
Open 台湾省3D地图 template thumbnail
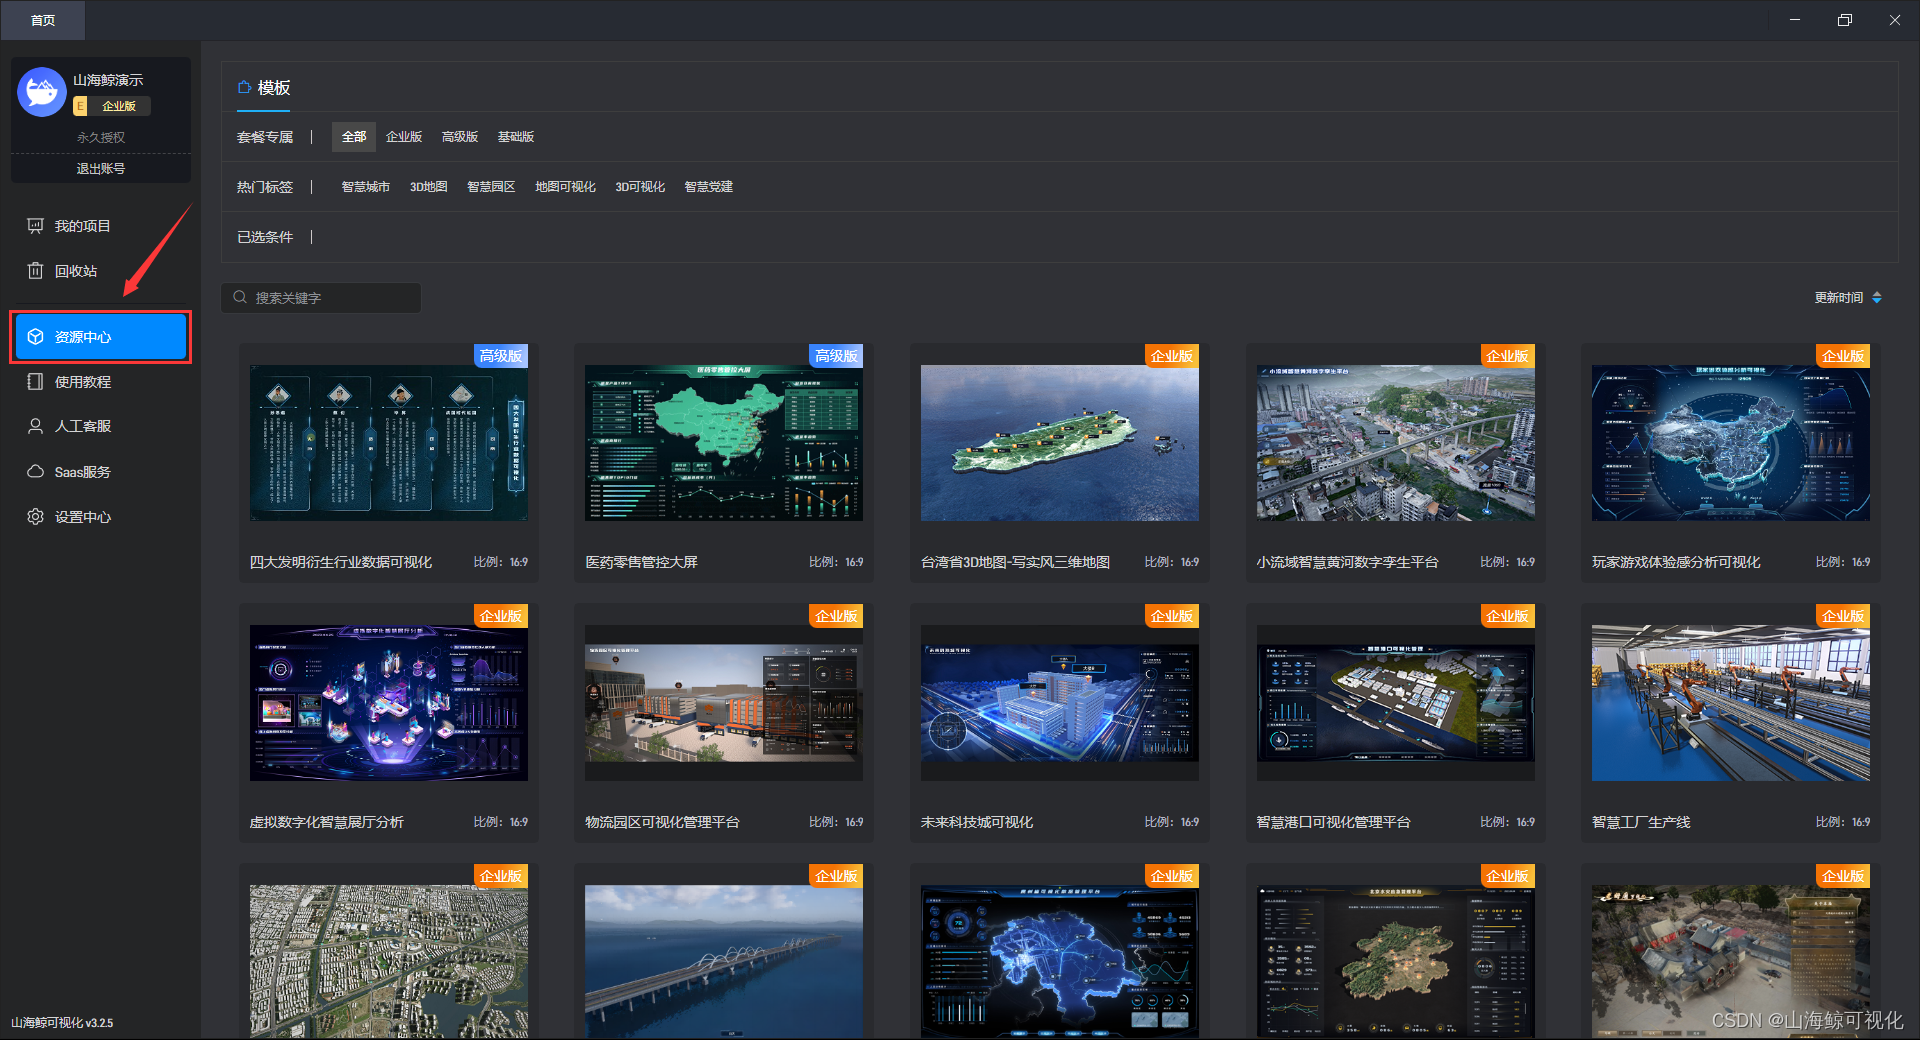pyautogui.click(x=1060, y=443)
